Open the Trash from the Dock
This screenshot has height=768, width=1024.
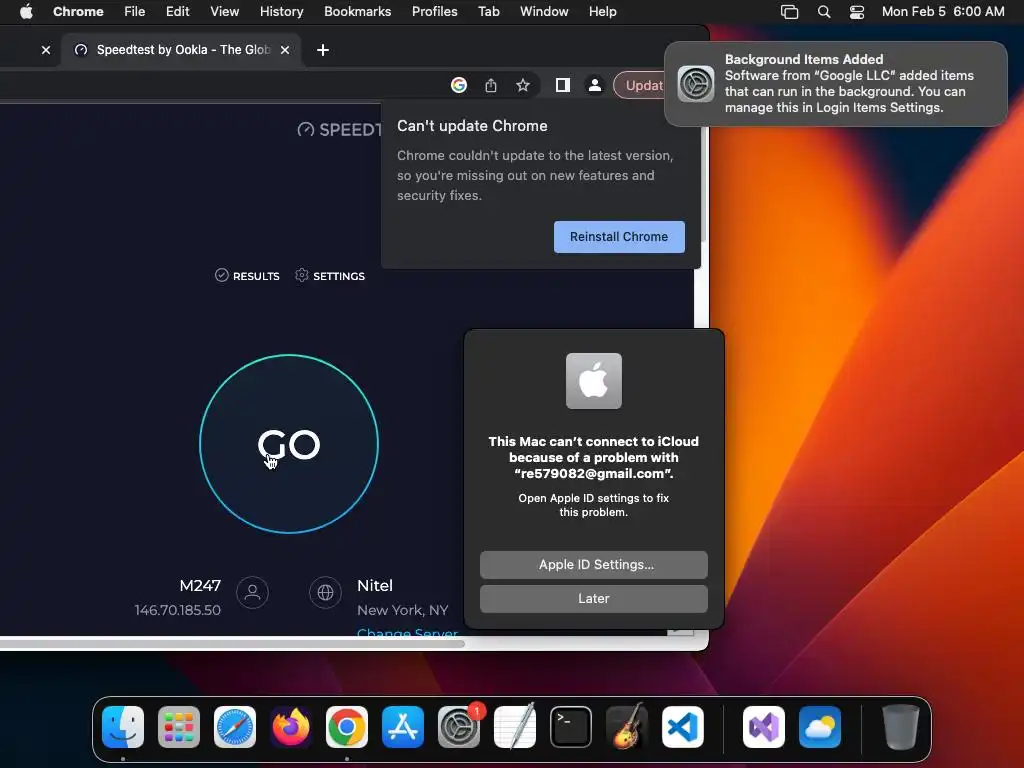pos(901,727)
